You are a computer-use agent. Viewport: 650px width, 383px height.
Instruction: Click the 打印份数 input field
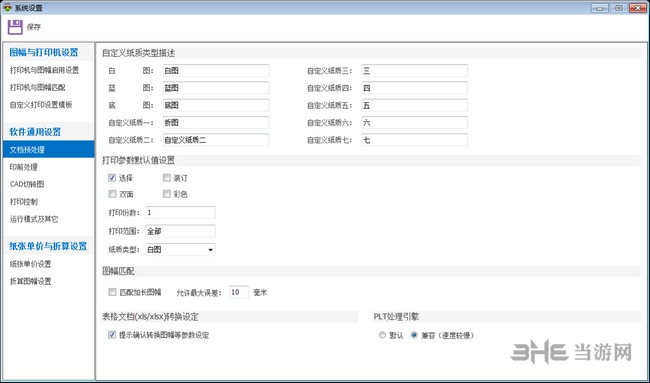[180, 213]
